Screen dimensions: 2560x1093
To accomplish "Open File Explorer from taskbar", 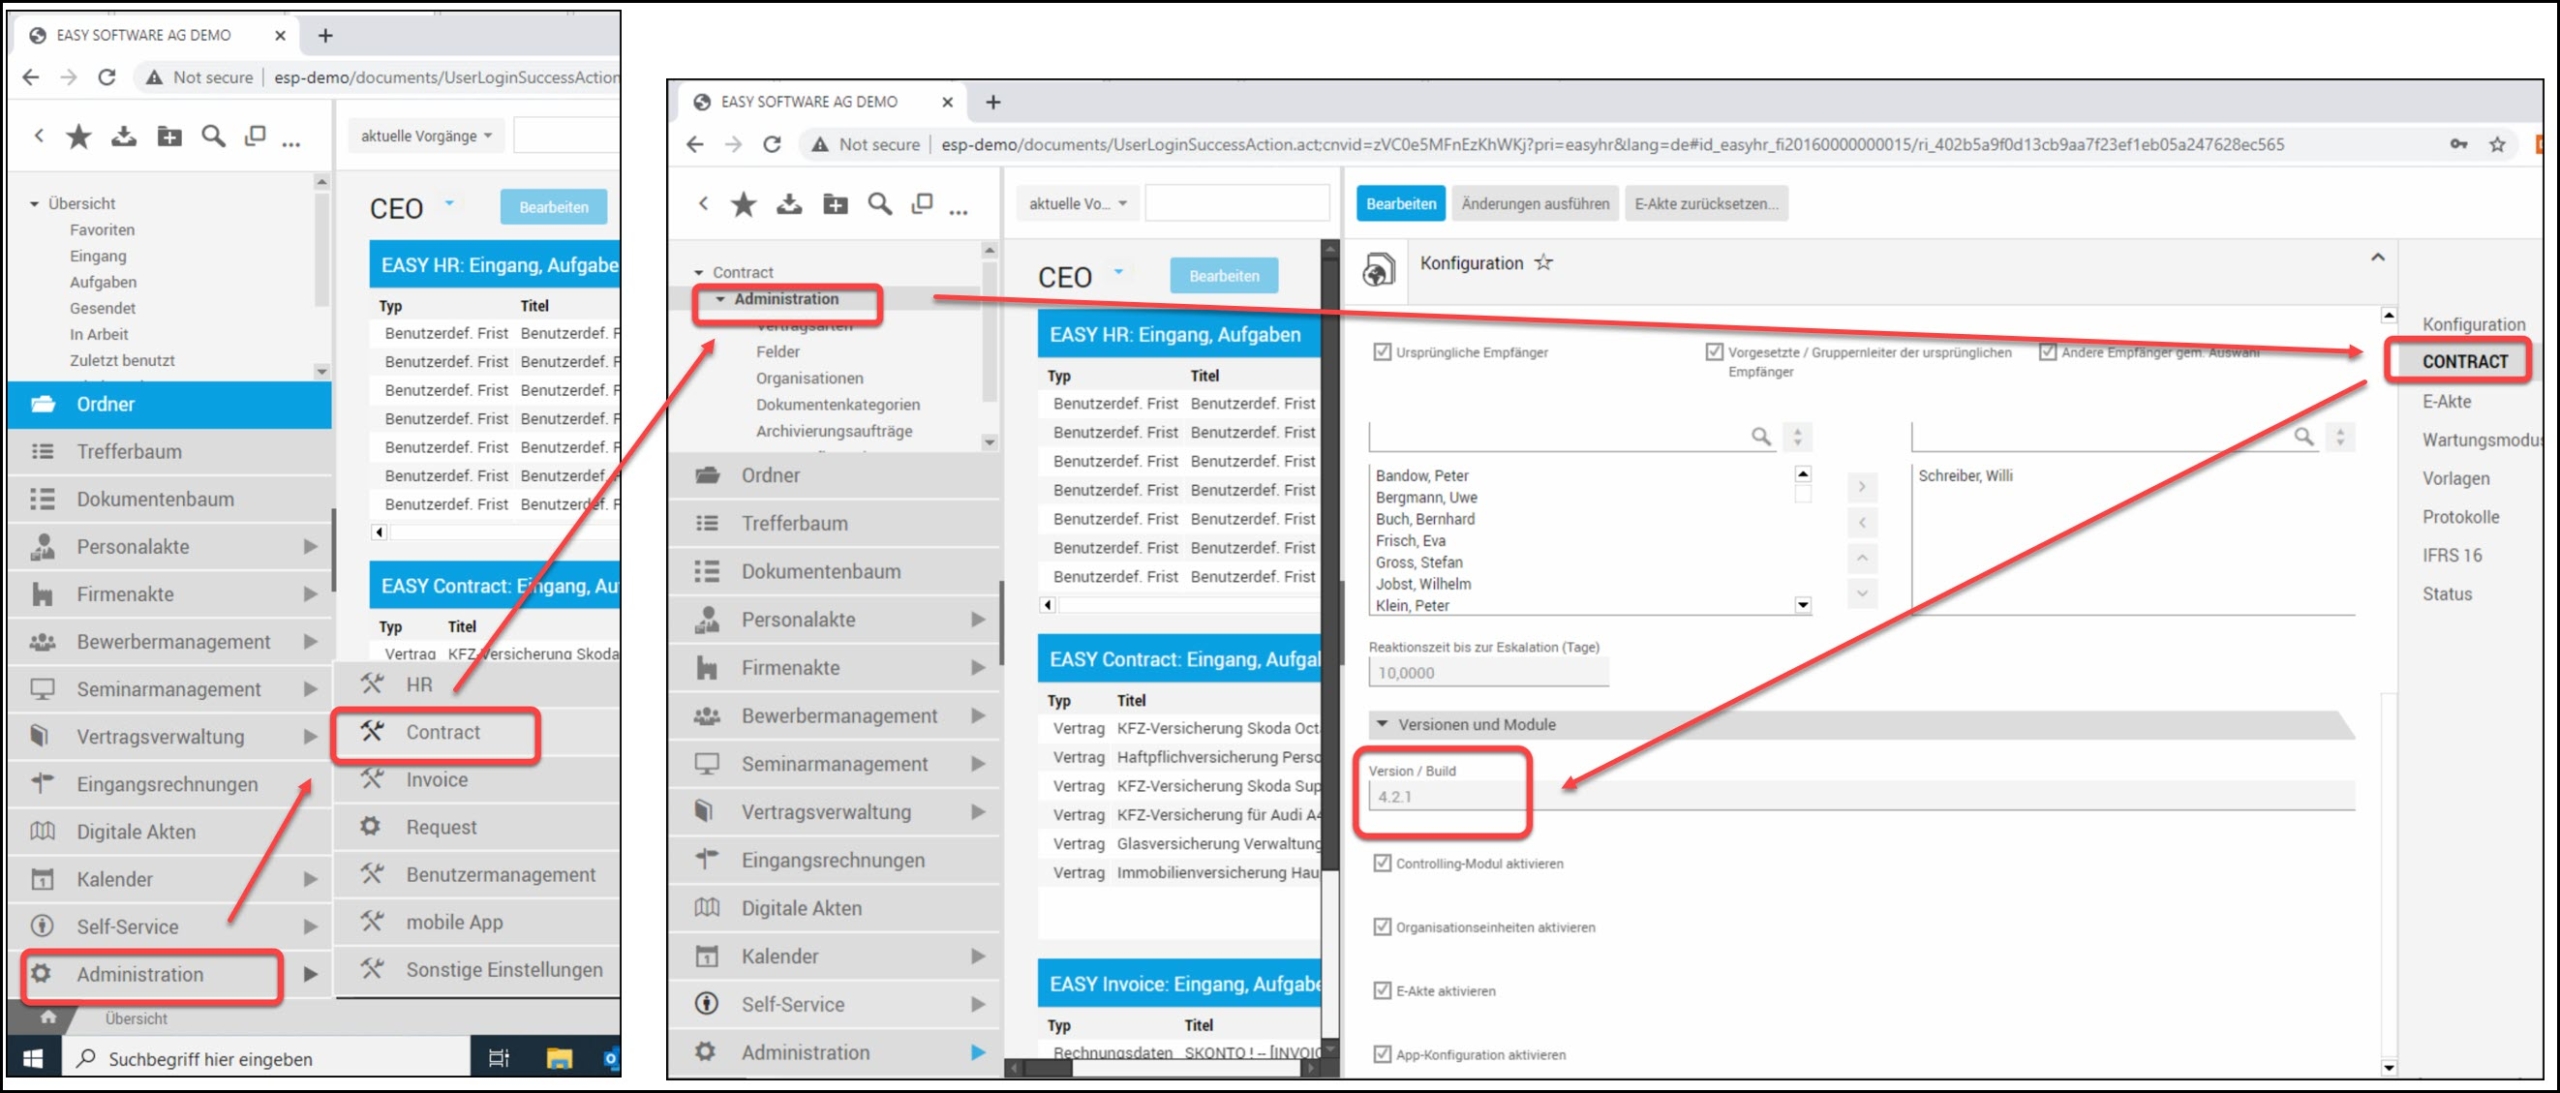I will pos(559,1058).
